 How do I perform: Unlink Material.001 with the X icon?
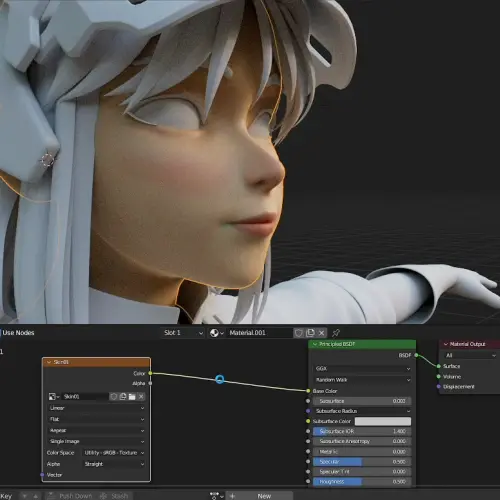[322, 333]
